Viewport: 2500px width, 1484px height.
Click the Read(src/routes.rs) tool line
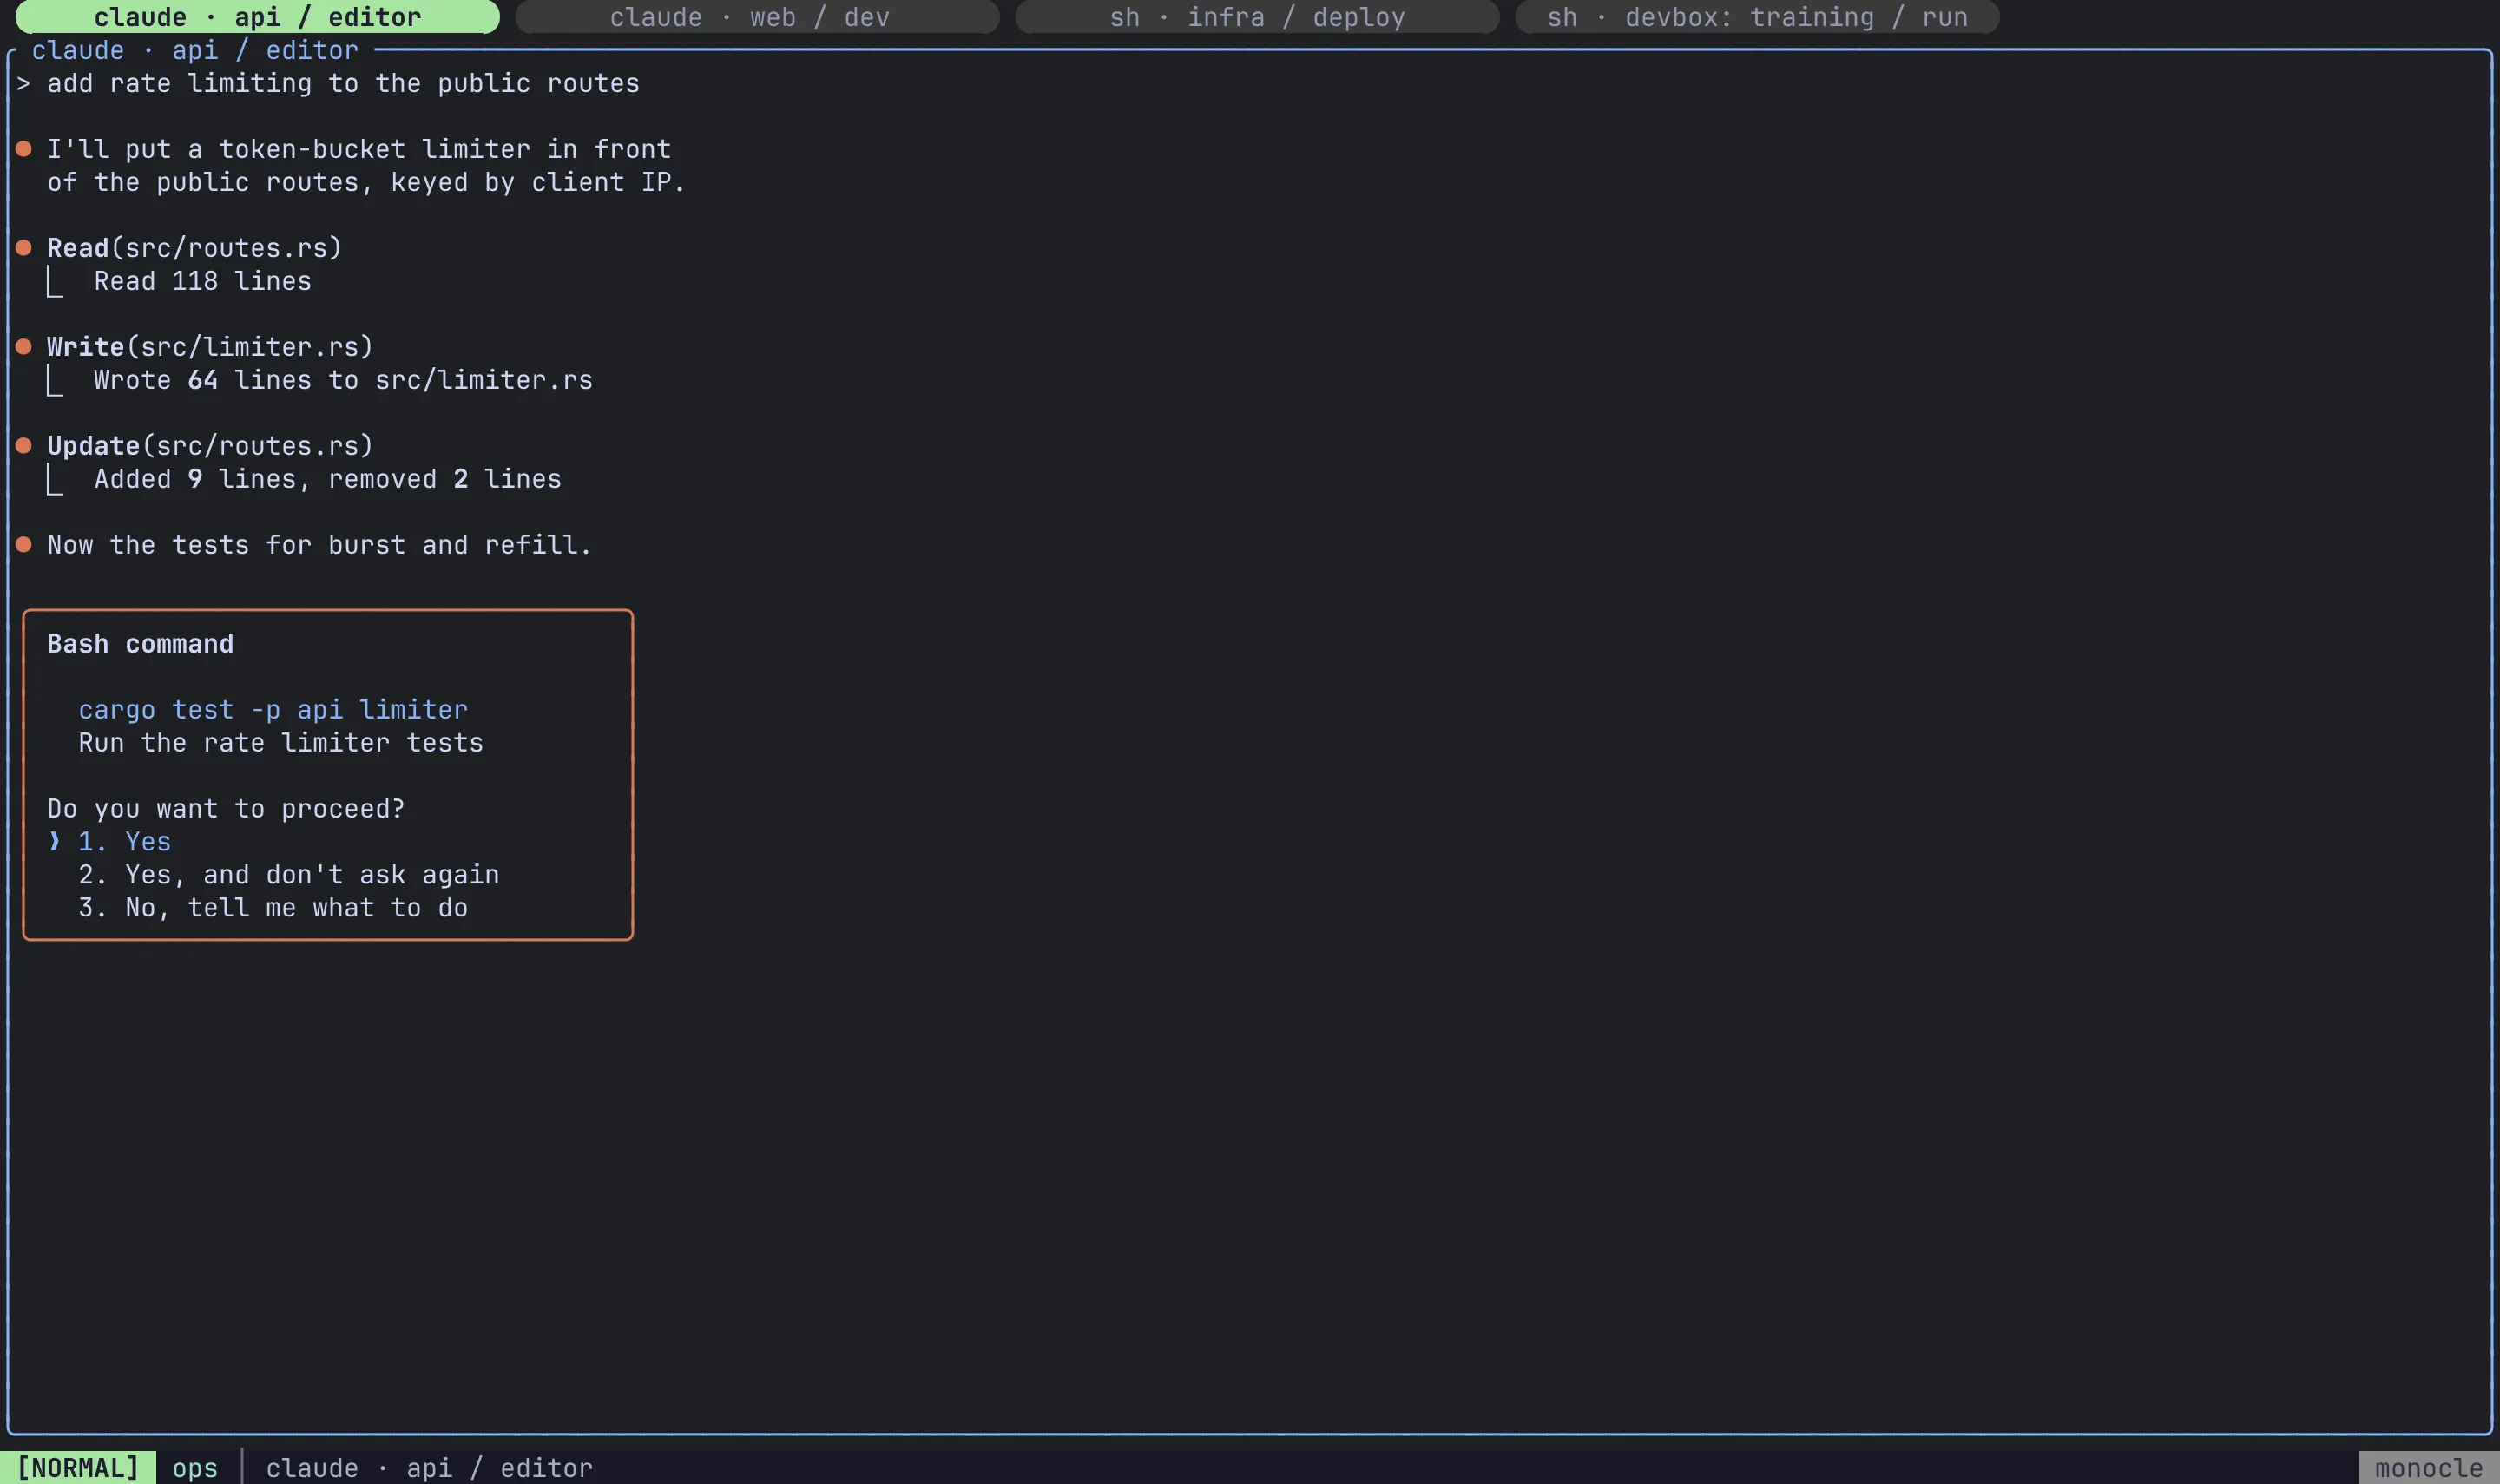point(195,248)
